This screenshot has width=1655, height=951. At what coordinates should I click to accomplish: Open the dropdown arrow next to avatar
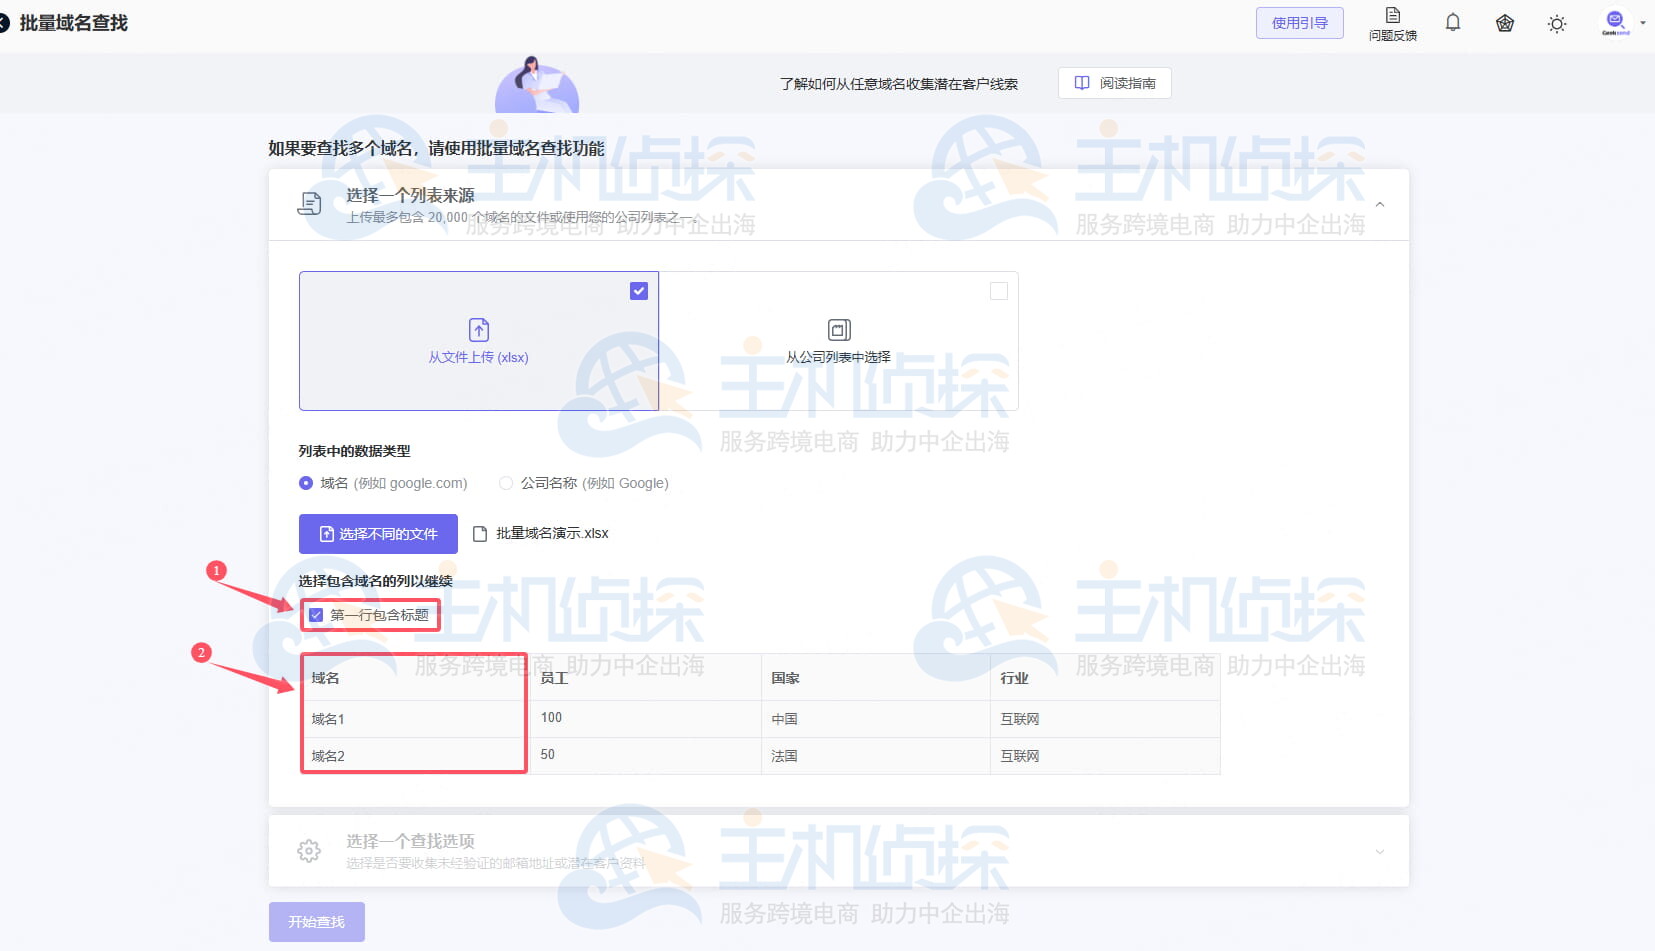(1643, 23)
